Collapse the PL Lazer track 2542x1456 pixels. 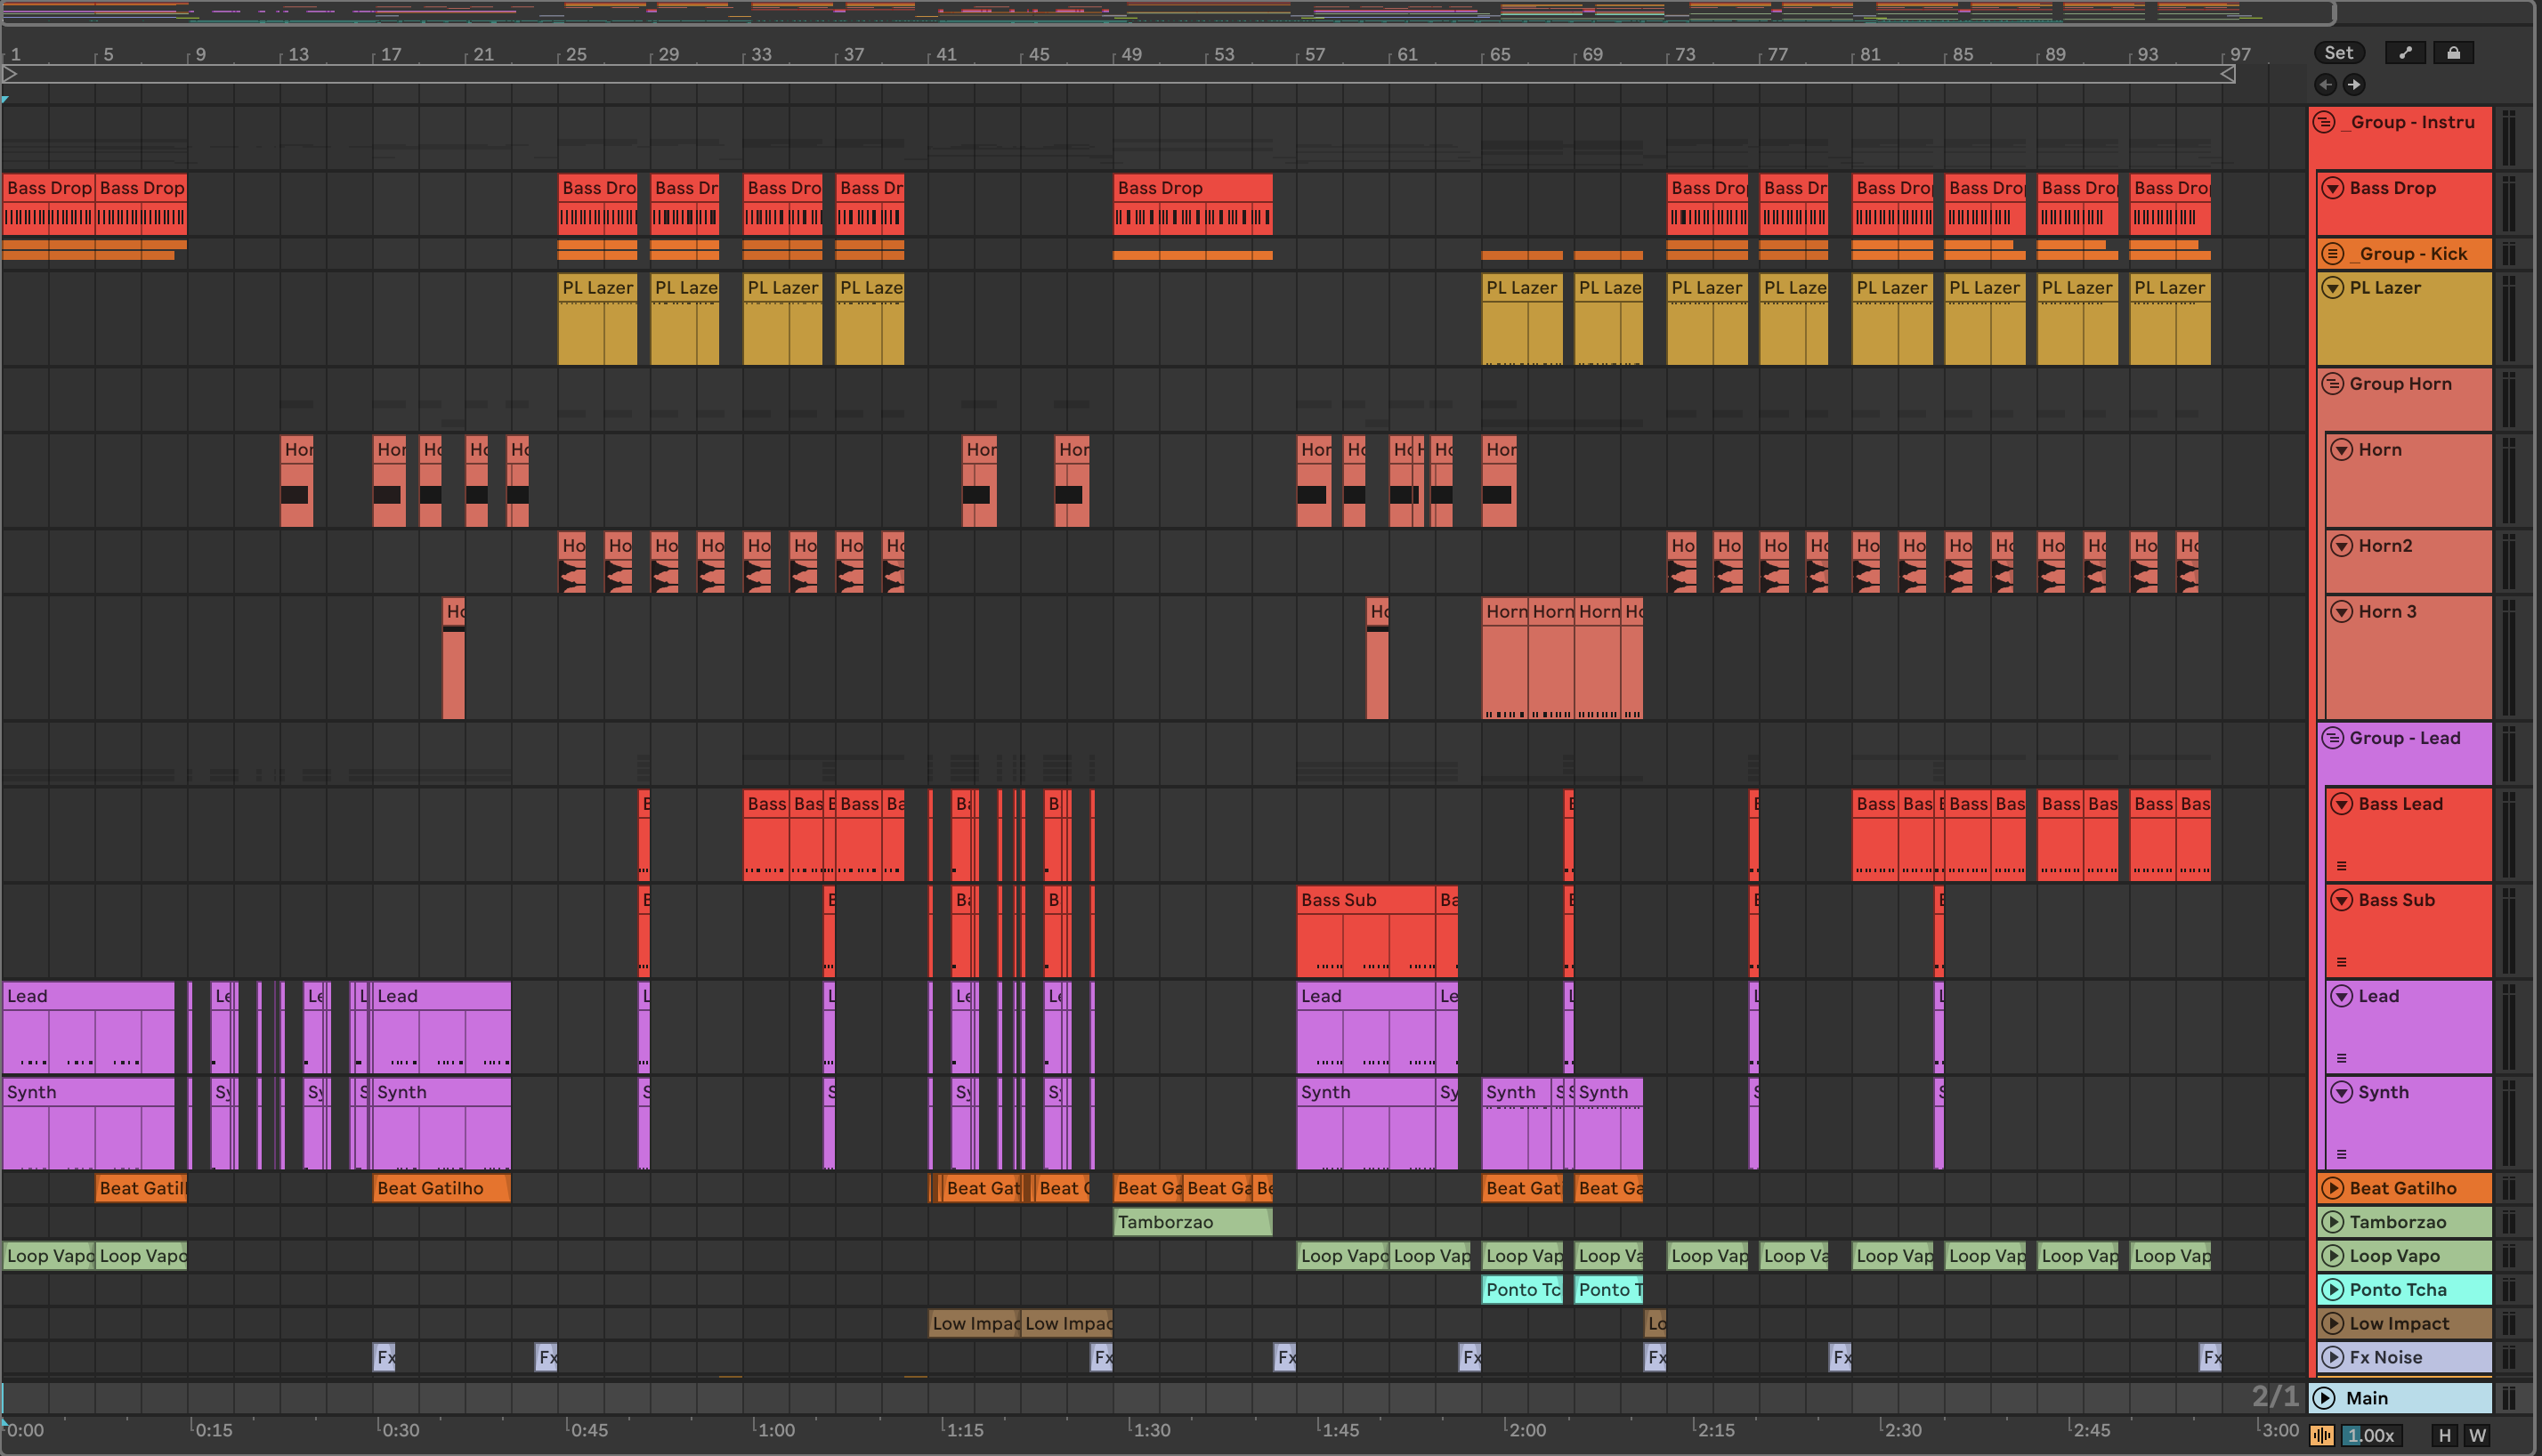click(2332, 288)
